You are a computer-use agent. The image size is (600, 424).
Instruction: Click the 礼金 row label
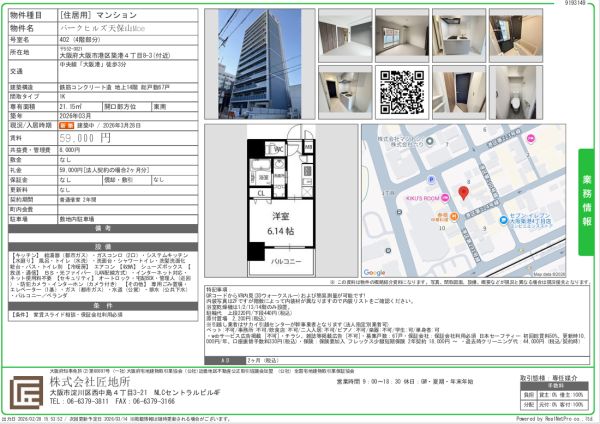pos(16,170)
